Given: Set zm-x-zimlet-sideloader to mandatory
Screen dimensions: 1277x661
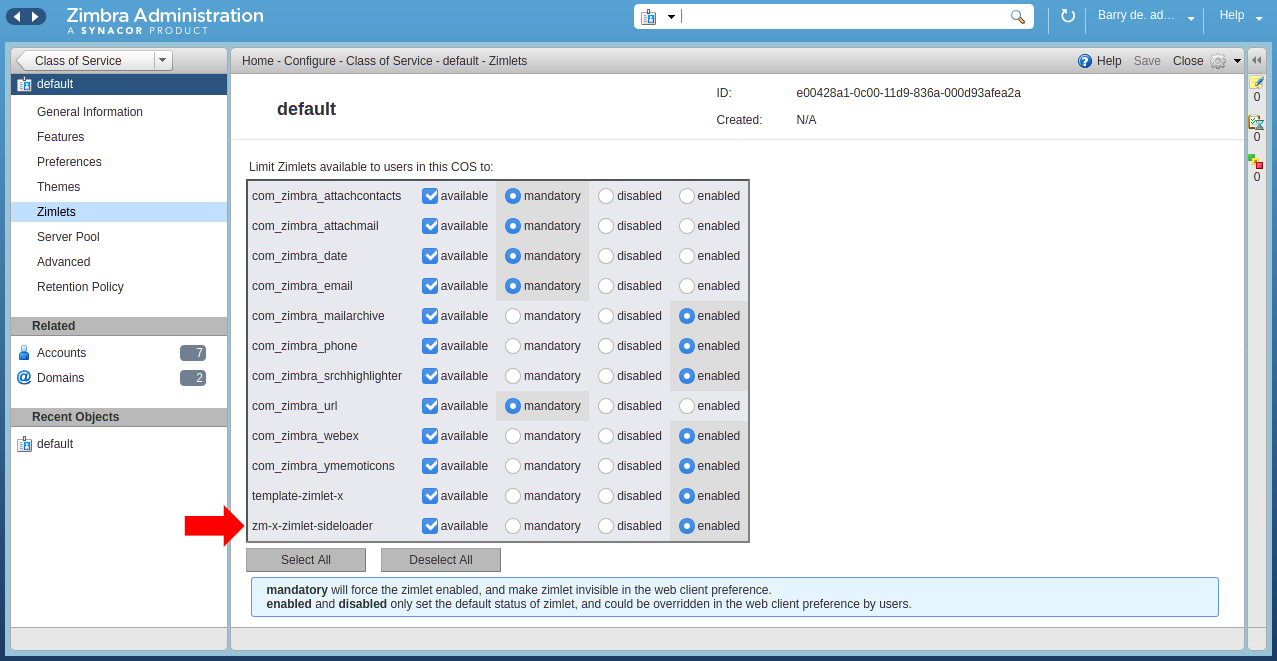Looking at the screenshot, I should pyautogui.click(x=513, y=526).
